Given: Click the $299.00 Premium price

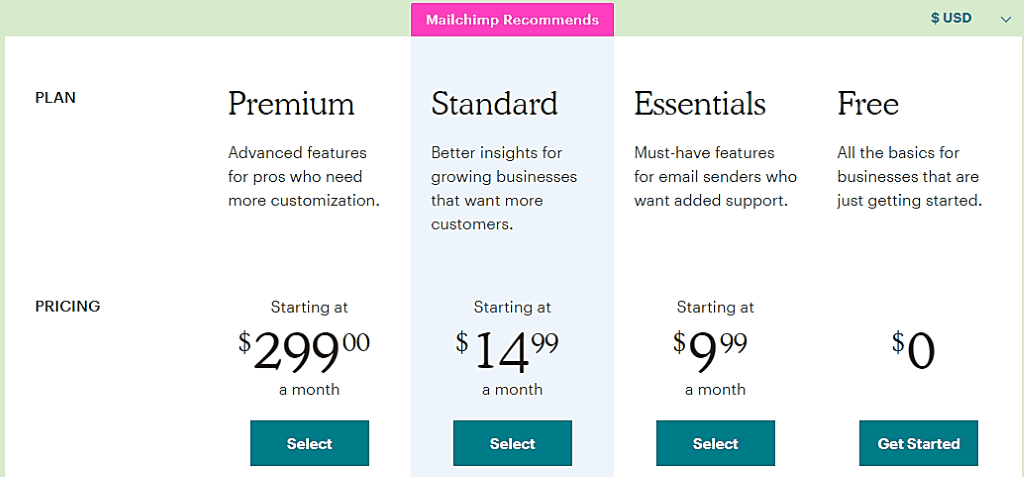Looking at the screenshot, I should click(304, 352).
